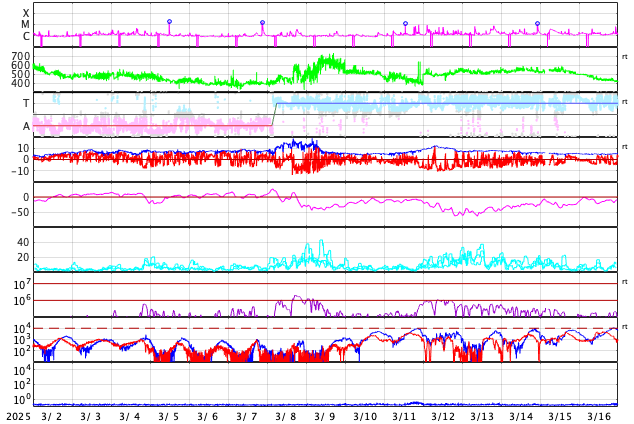The width and height of the screenshot is (634, 424).
Task: Click the '3/ 3' date label
Action: pyautogui.click(x=91, y=417)
